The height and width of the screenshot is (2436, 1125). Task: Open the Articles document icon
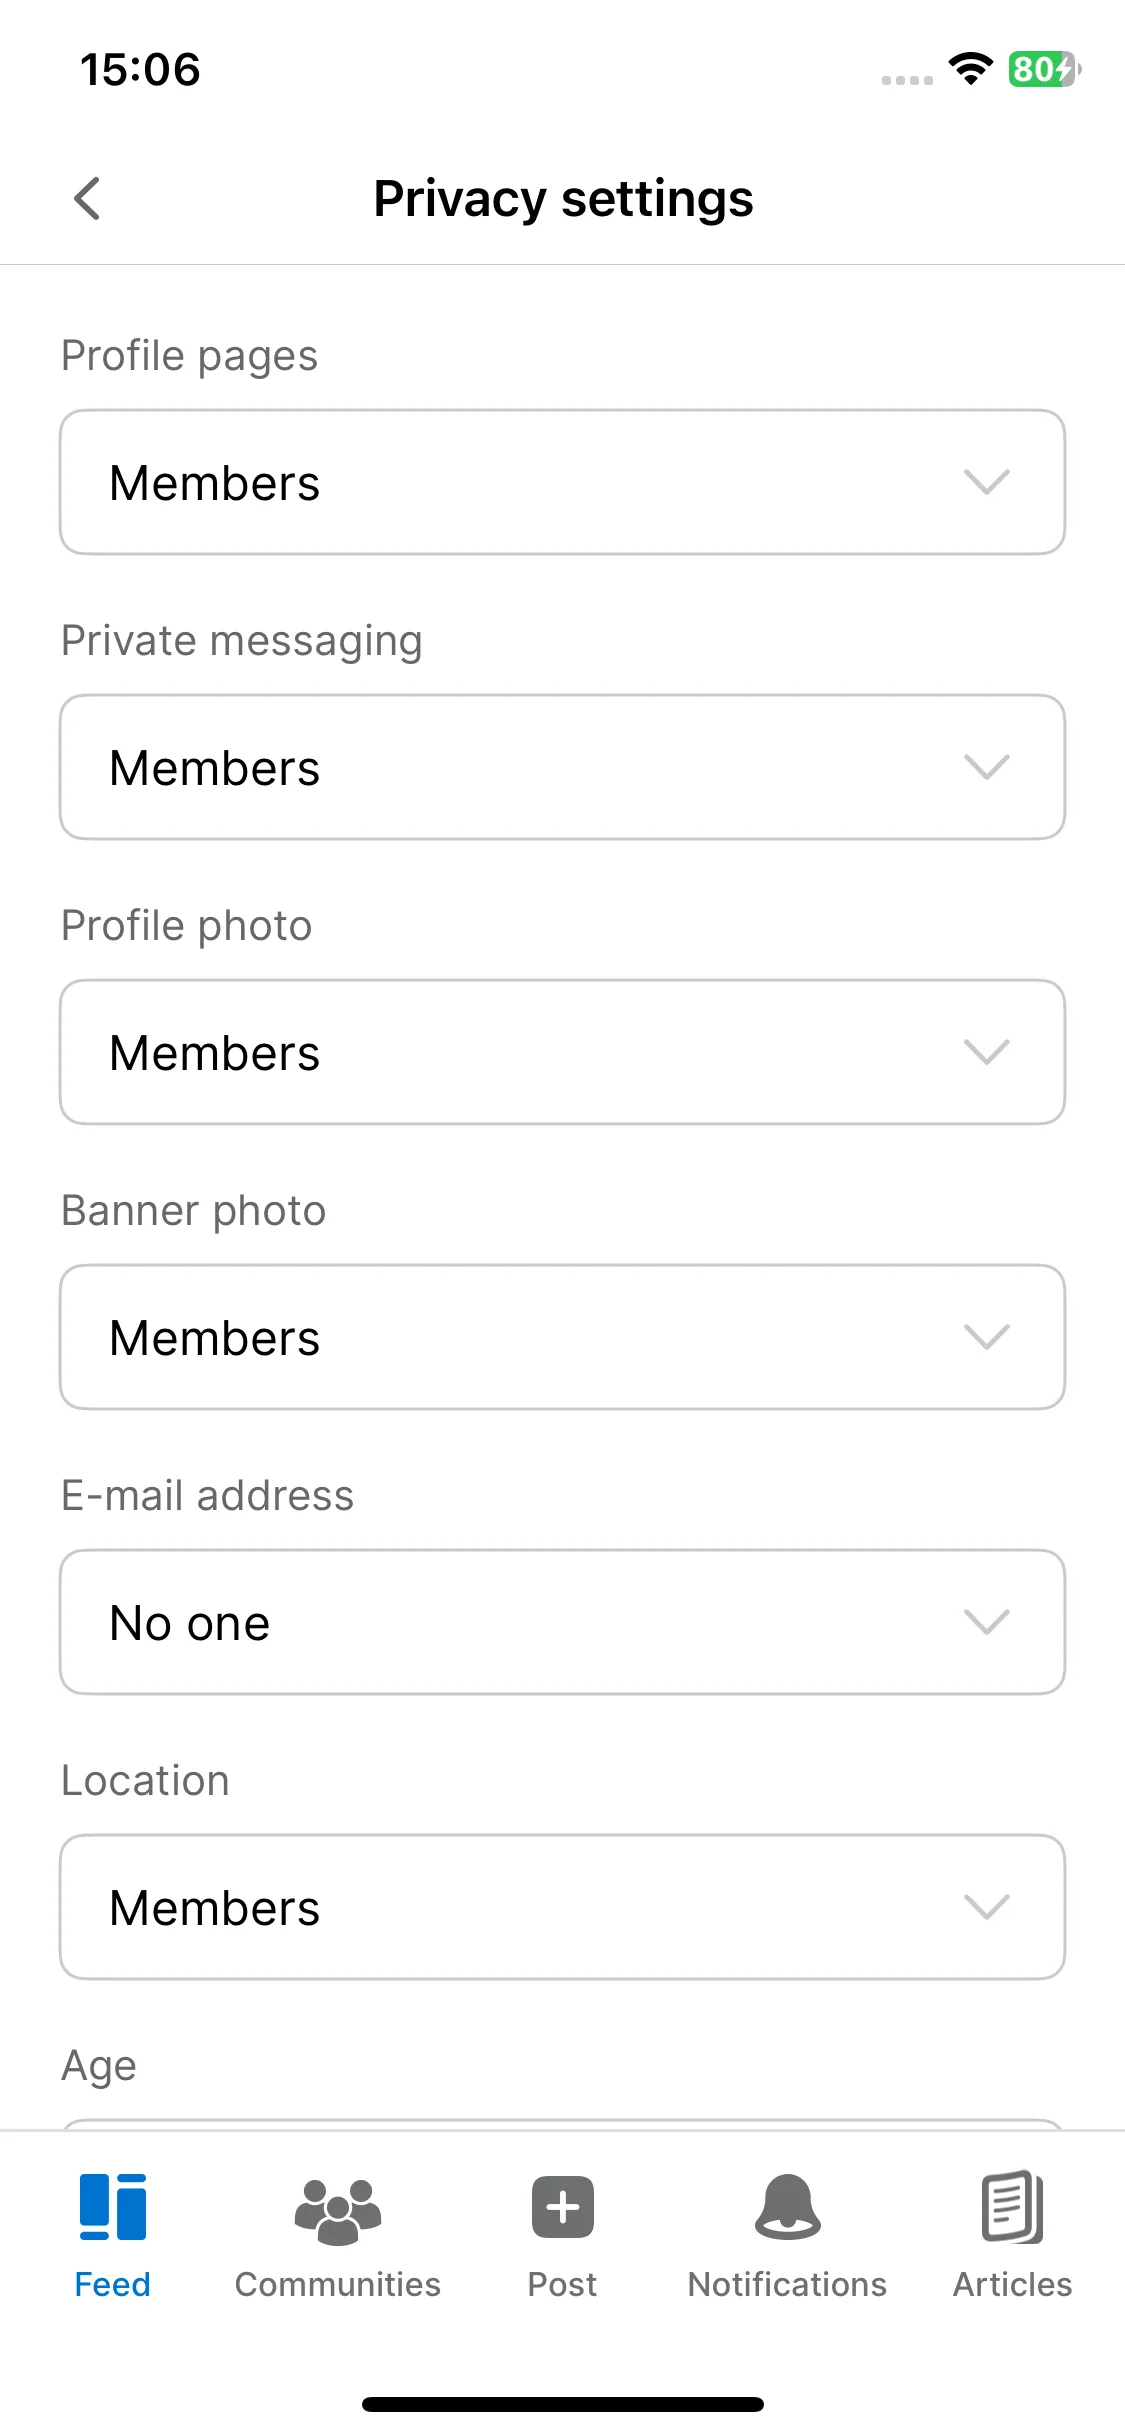click(1013, 2207)
